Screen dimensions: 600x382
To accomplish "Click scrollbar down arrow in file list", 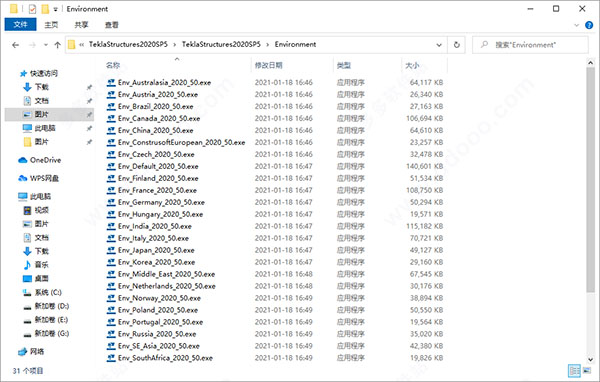I will (x=590, y=359).
